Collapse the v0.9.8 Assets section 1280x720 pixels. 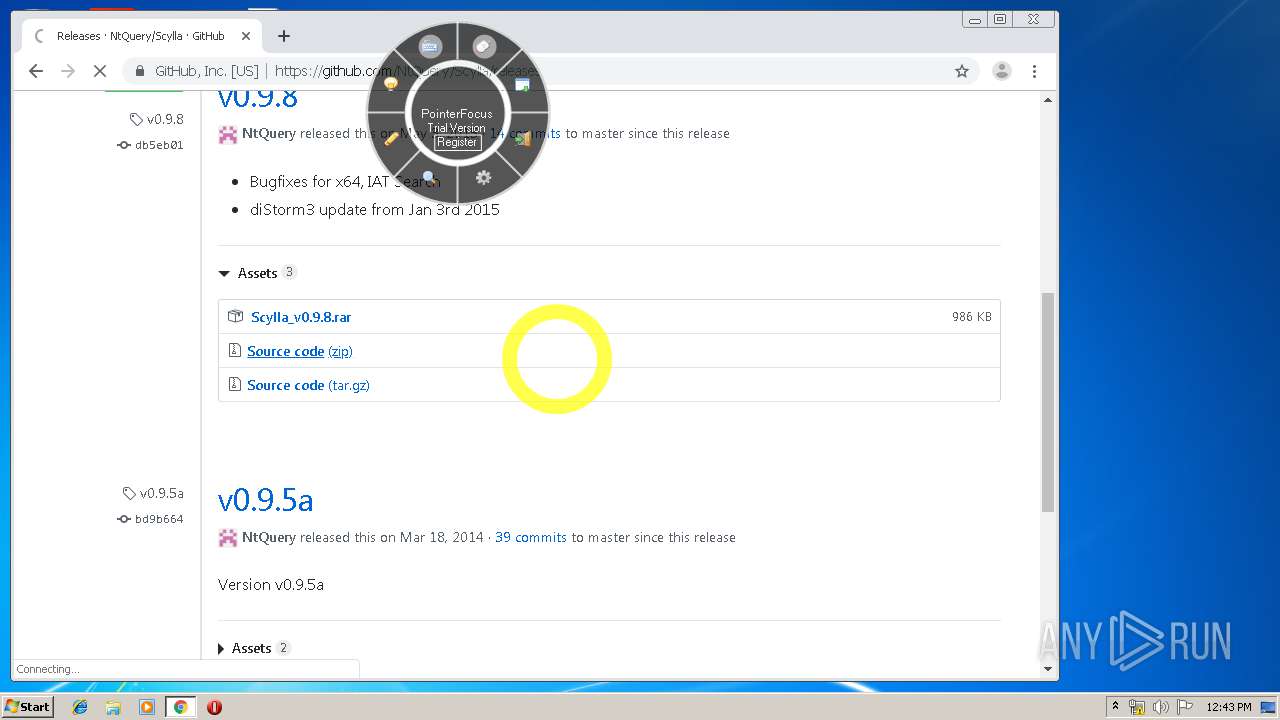257,273
